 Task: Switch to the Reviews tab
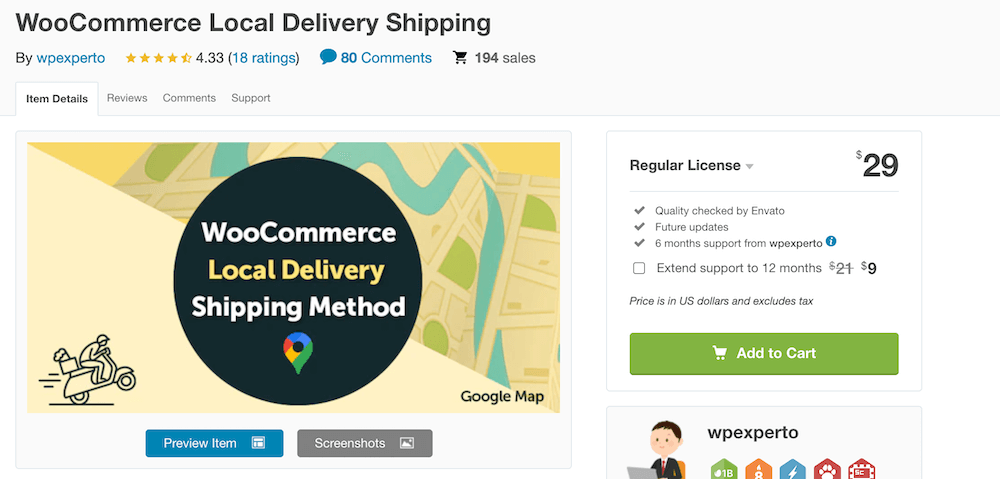click(x=127, y=98)
